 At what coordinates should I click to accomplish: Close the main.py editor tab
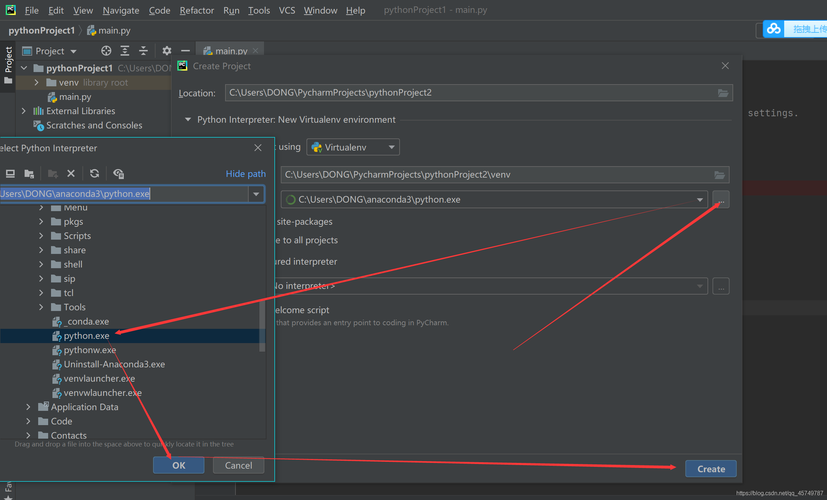click(x=256, y=51)
